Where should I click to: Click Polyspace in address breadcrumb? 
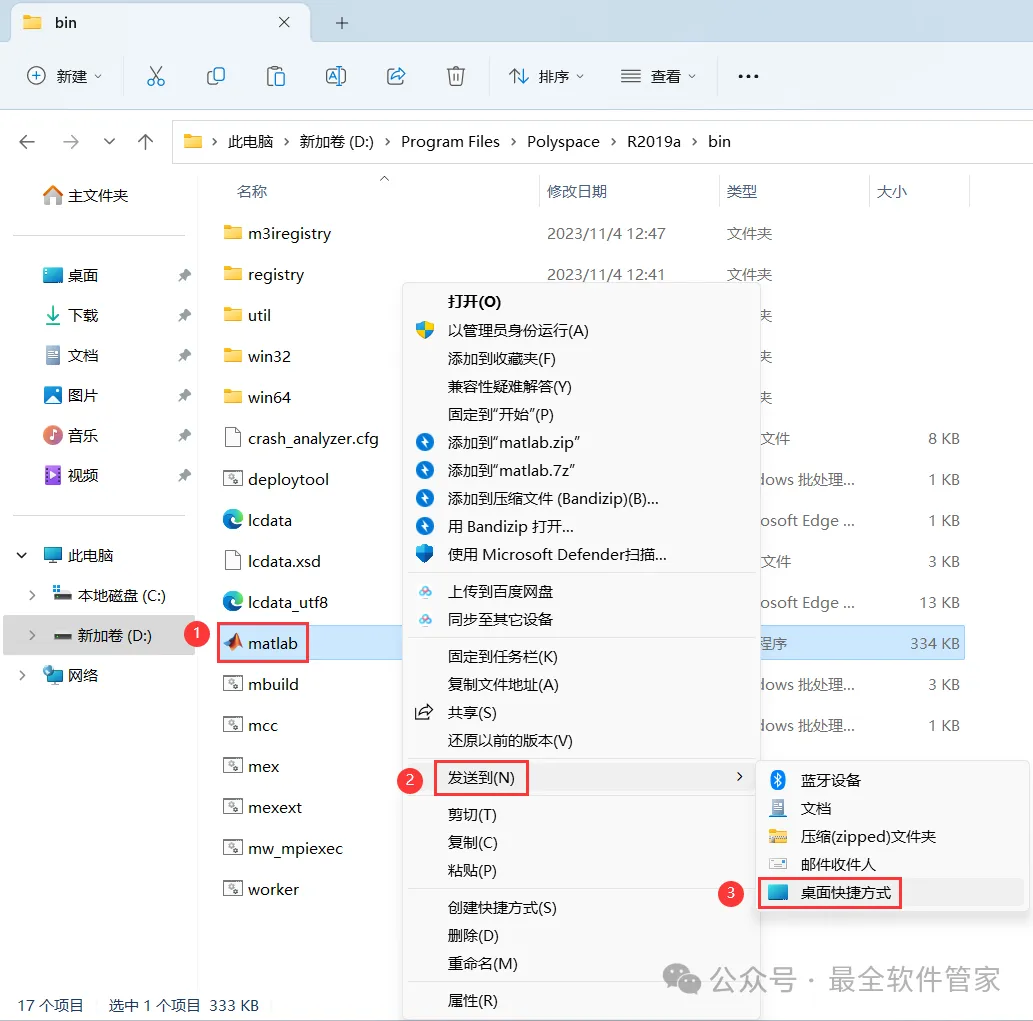pos(563,142)
